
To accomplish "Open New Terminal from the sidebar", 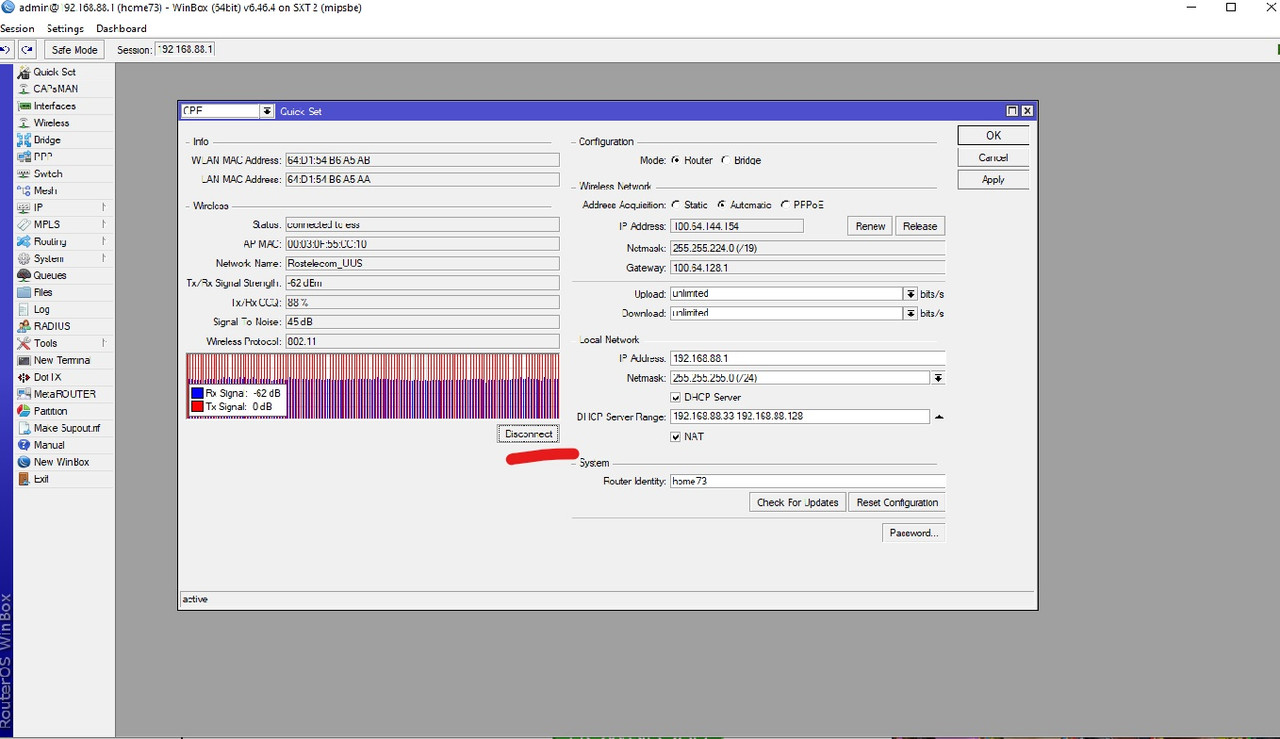I will point(62,361).
